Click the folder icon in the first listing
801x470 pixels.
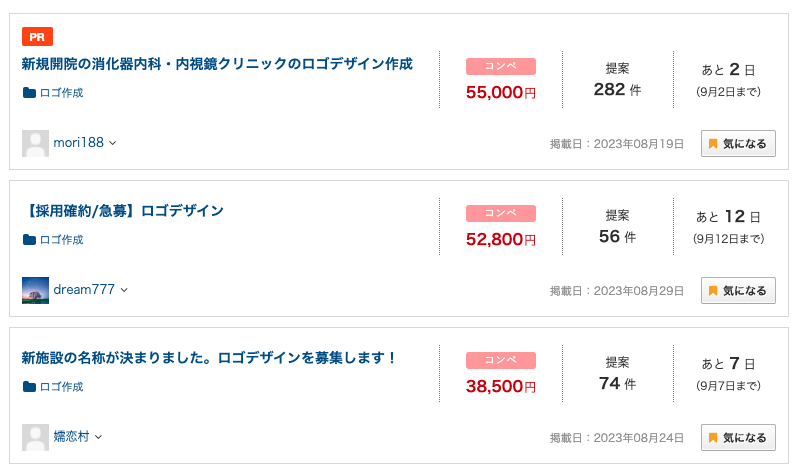(x=29, y=92)
